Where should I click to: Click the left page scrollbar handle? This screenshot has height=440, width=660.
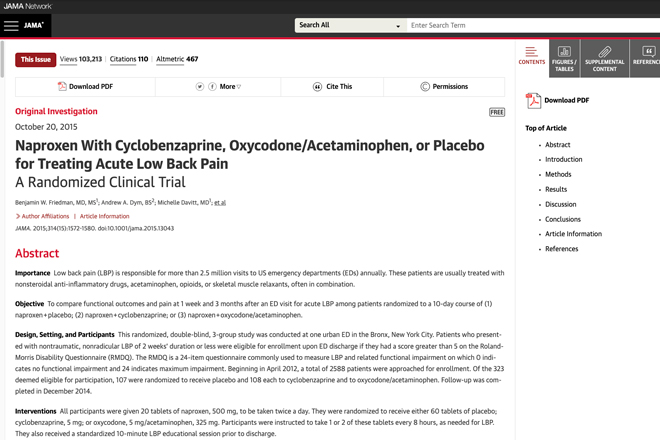coord(2,59)
